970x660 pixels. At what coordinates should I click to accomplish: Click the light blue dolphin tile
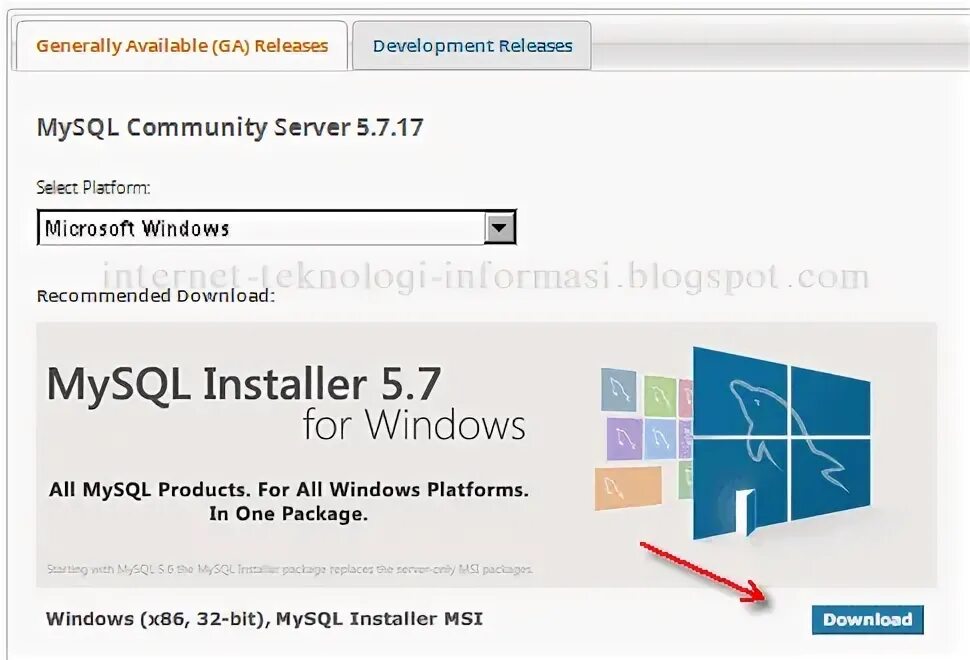tap(660, 439)
